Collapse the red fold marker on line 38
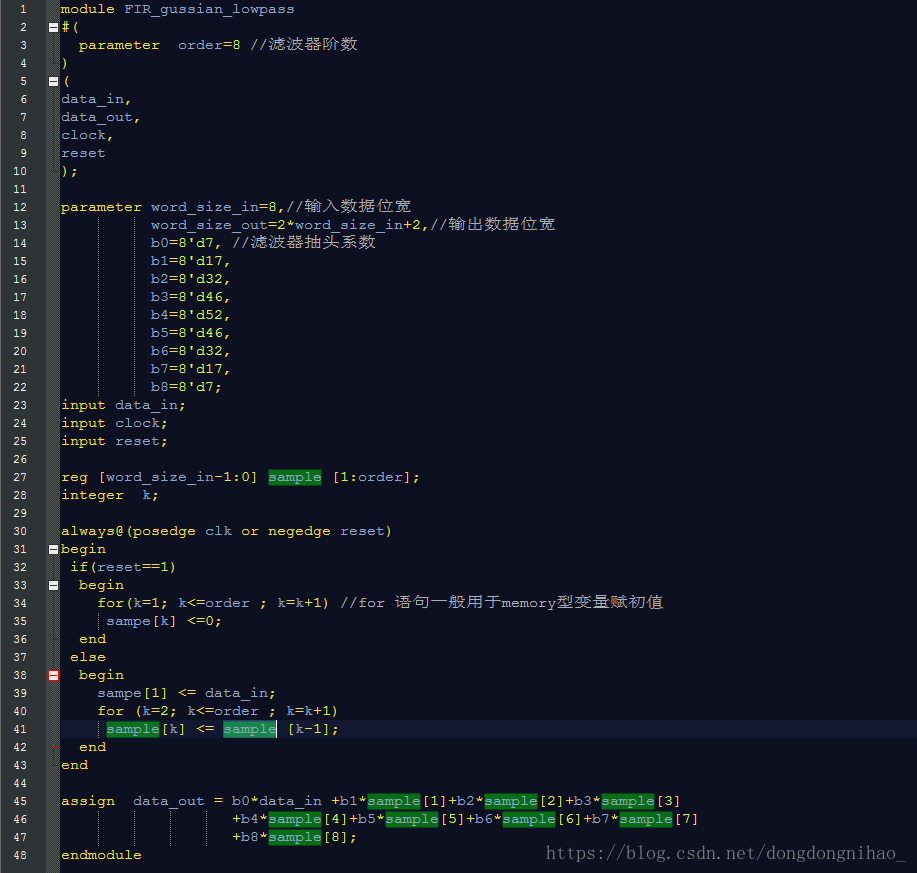Screen dimensions: 917x873 [x=53, y=675]
